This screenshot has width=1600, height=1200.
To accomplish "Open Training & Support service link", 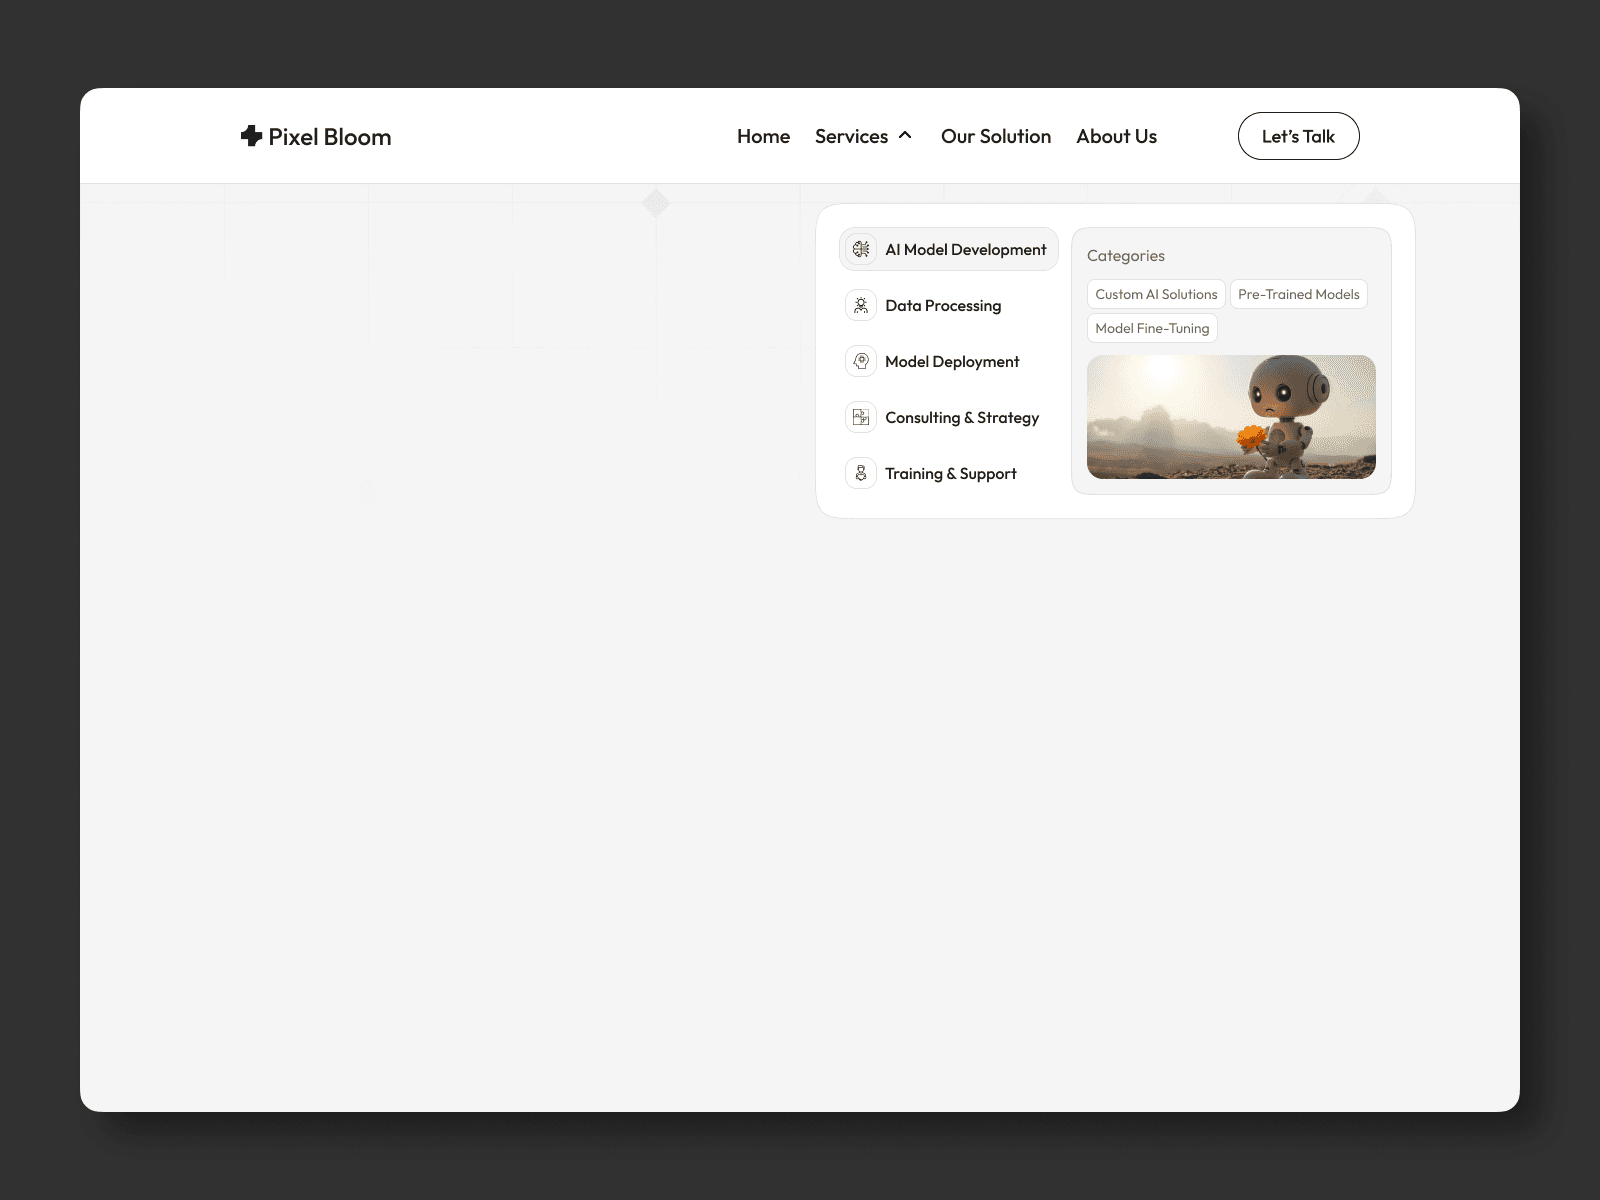I will click(x=950, y=473).
